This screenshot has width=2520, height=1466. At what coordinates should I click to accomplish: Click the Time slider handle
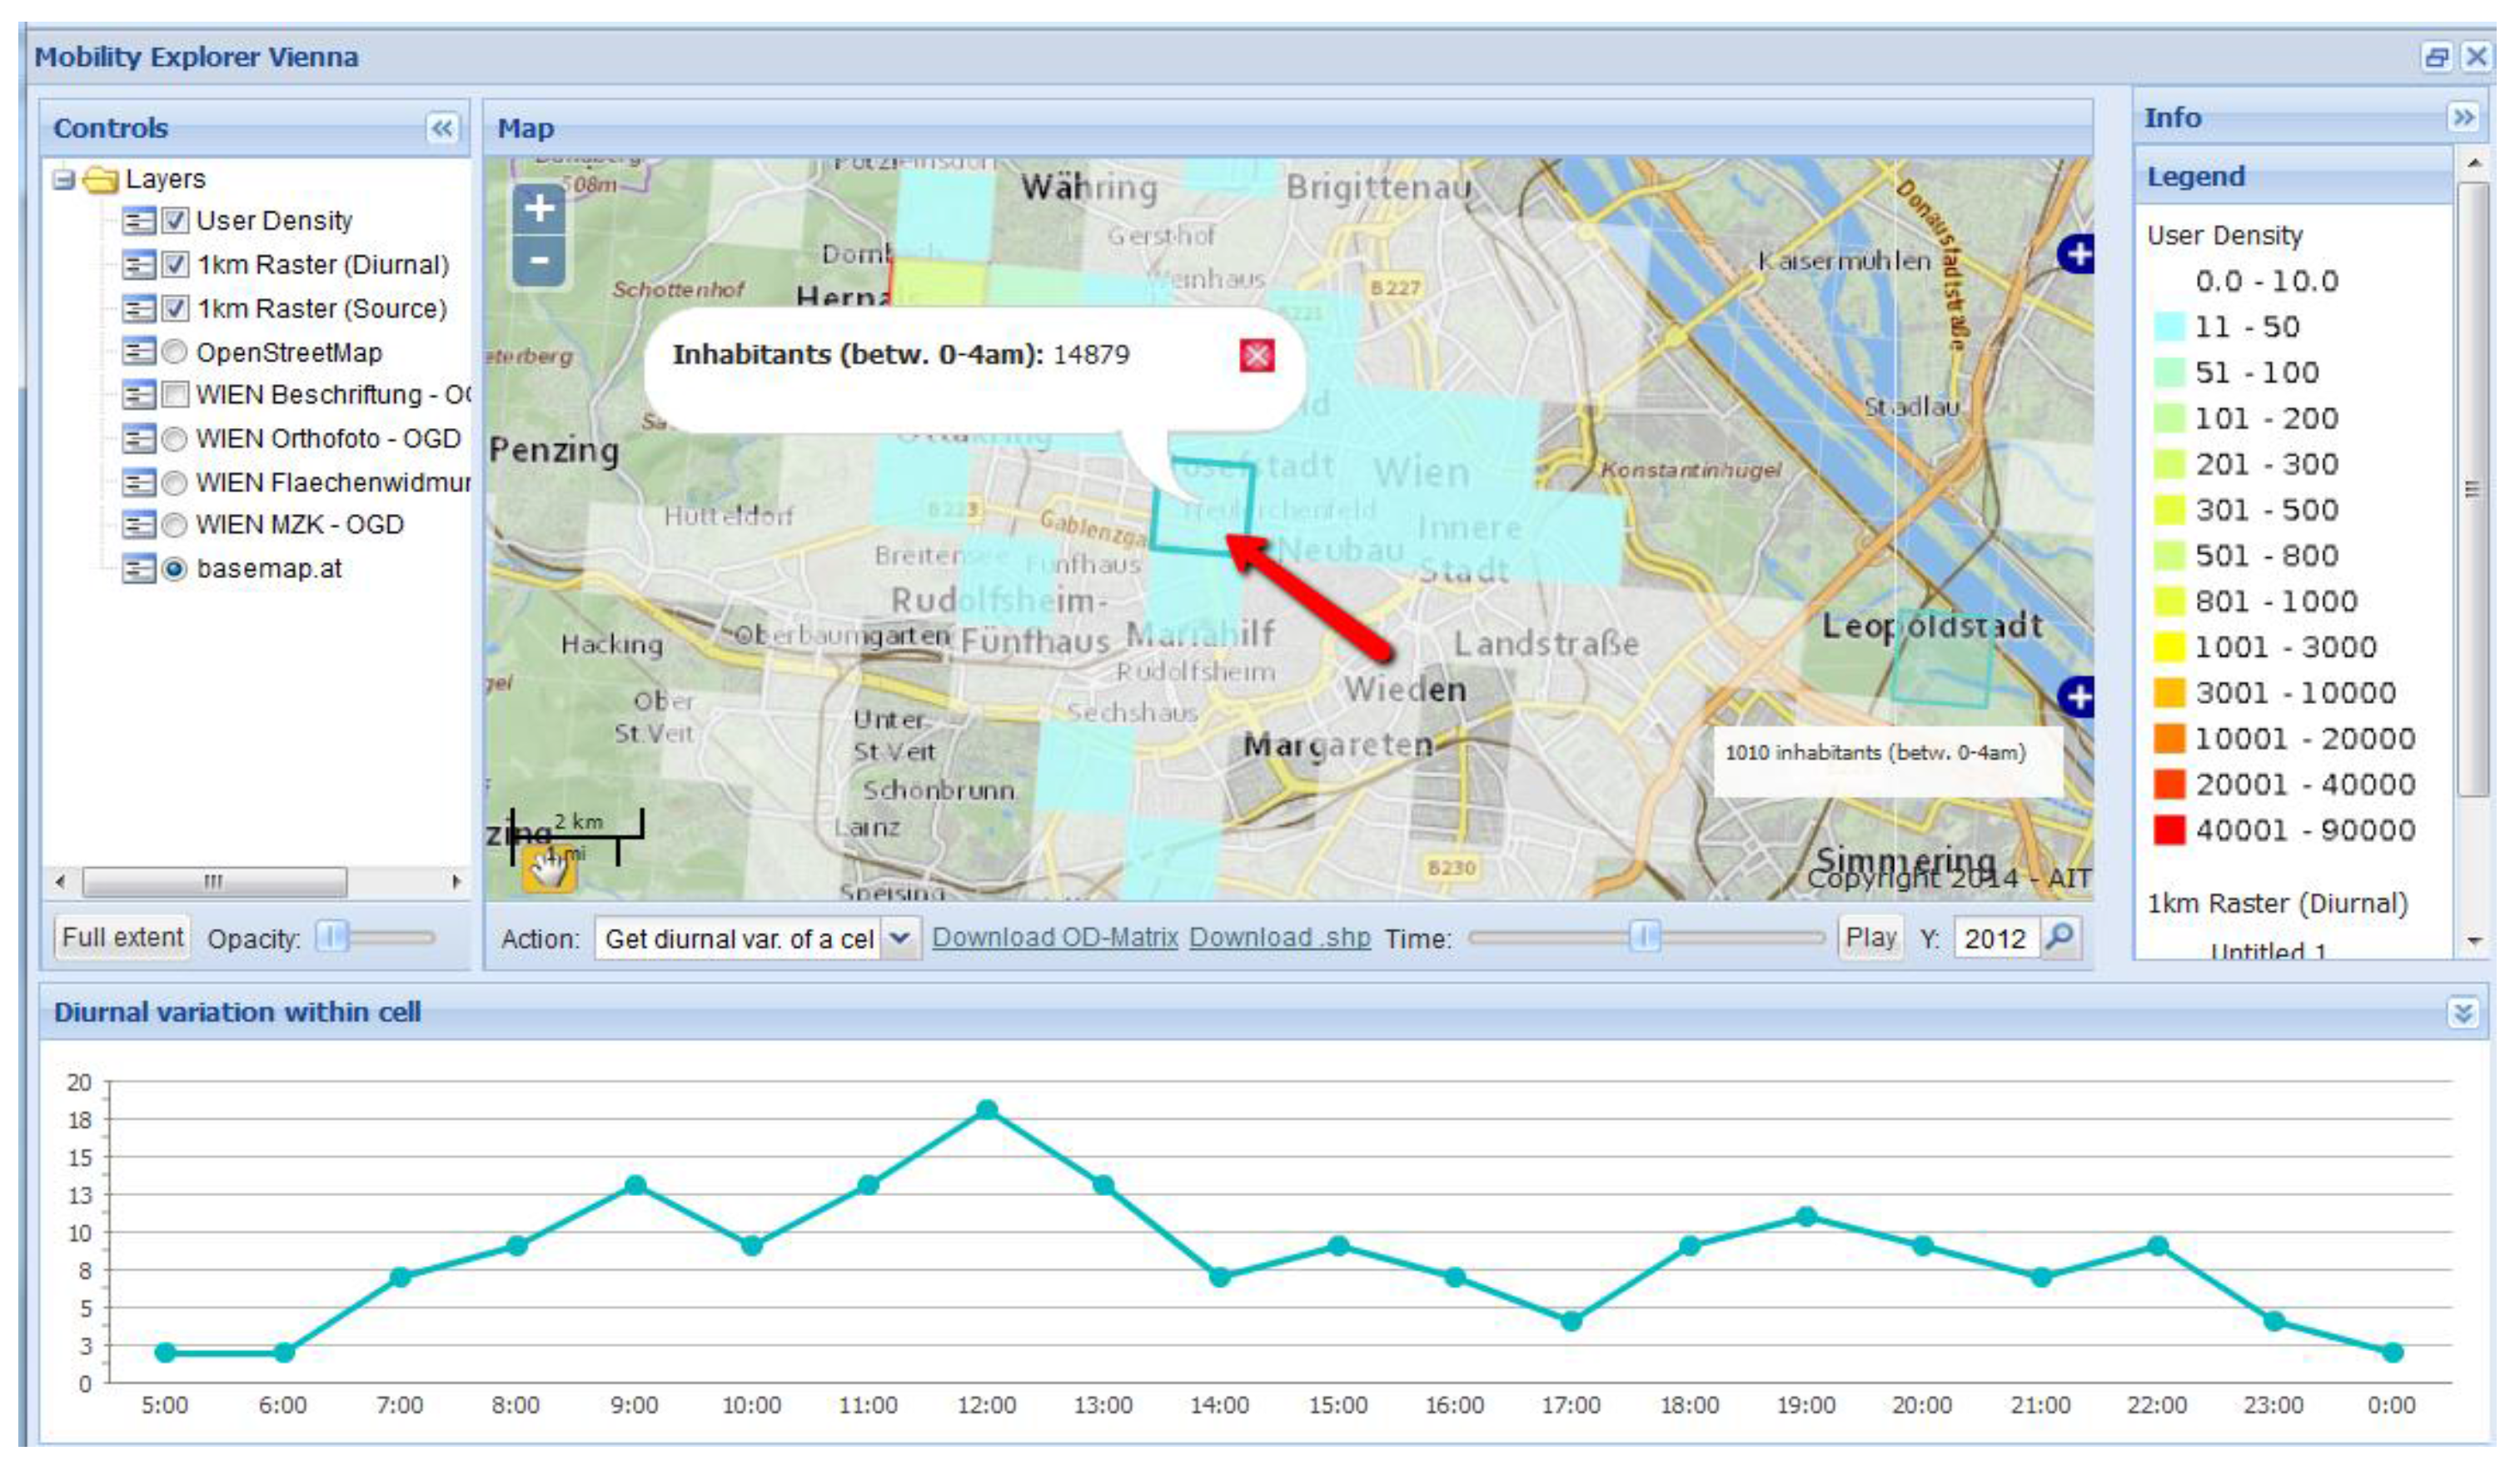click(1644, 937)
